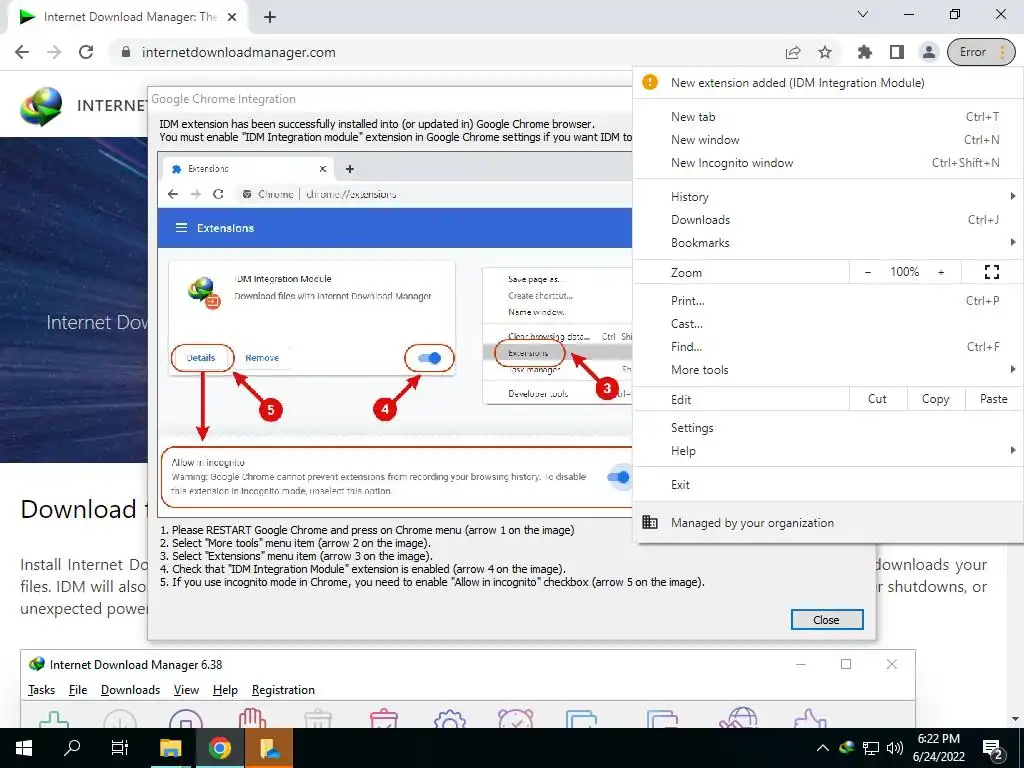Click the Tell a Friend thumbs-up icon
The image size is (1024, 768).
810,718
